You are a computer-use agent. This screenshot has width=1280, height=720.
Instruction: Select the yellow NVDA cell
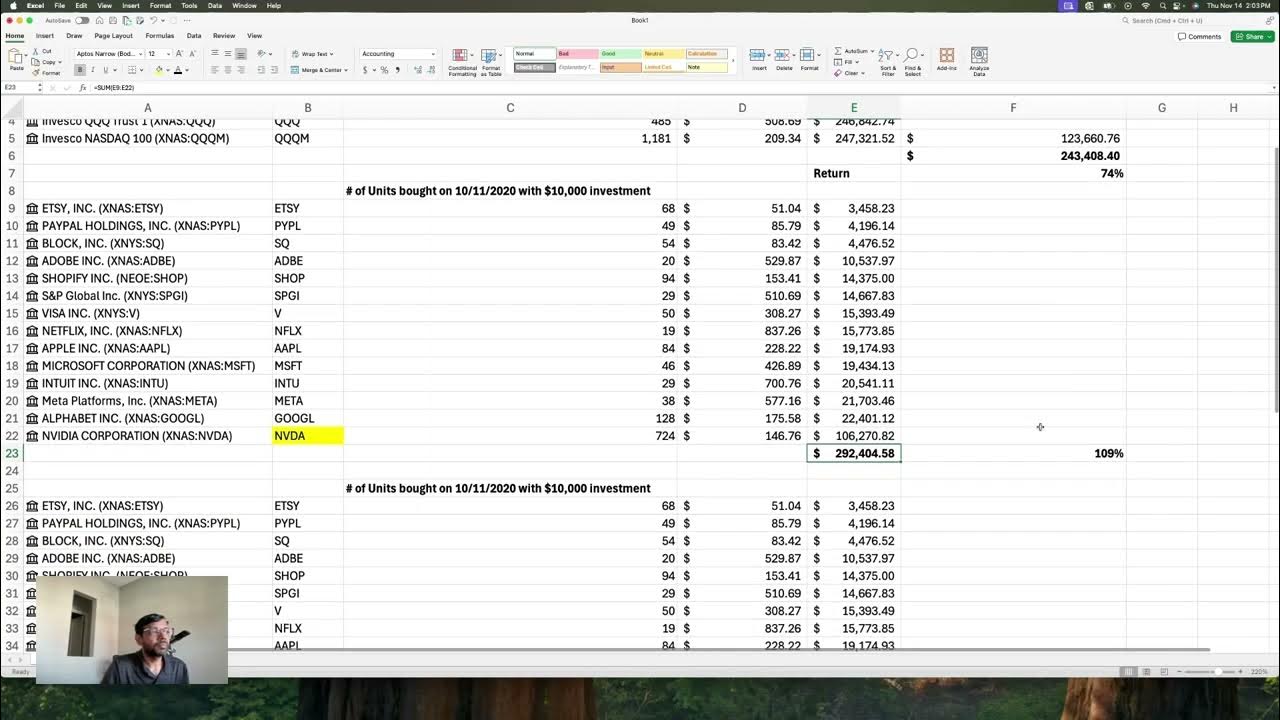[x=308, y=436]
